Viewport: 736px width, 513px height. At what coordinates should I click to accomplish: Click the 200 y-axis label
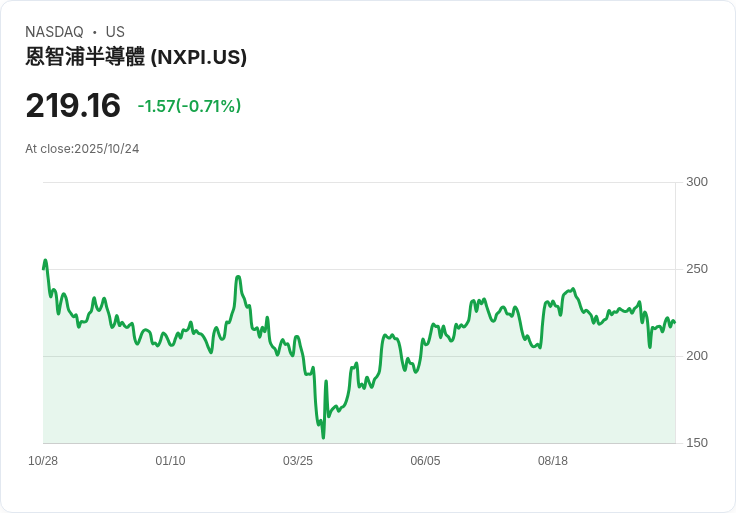(x=697, y=356)
